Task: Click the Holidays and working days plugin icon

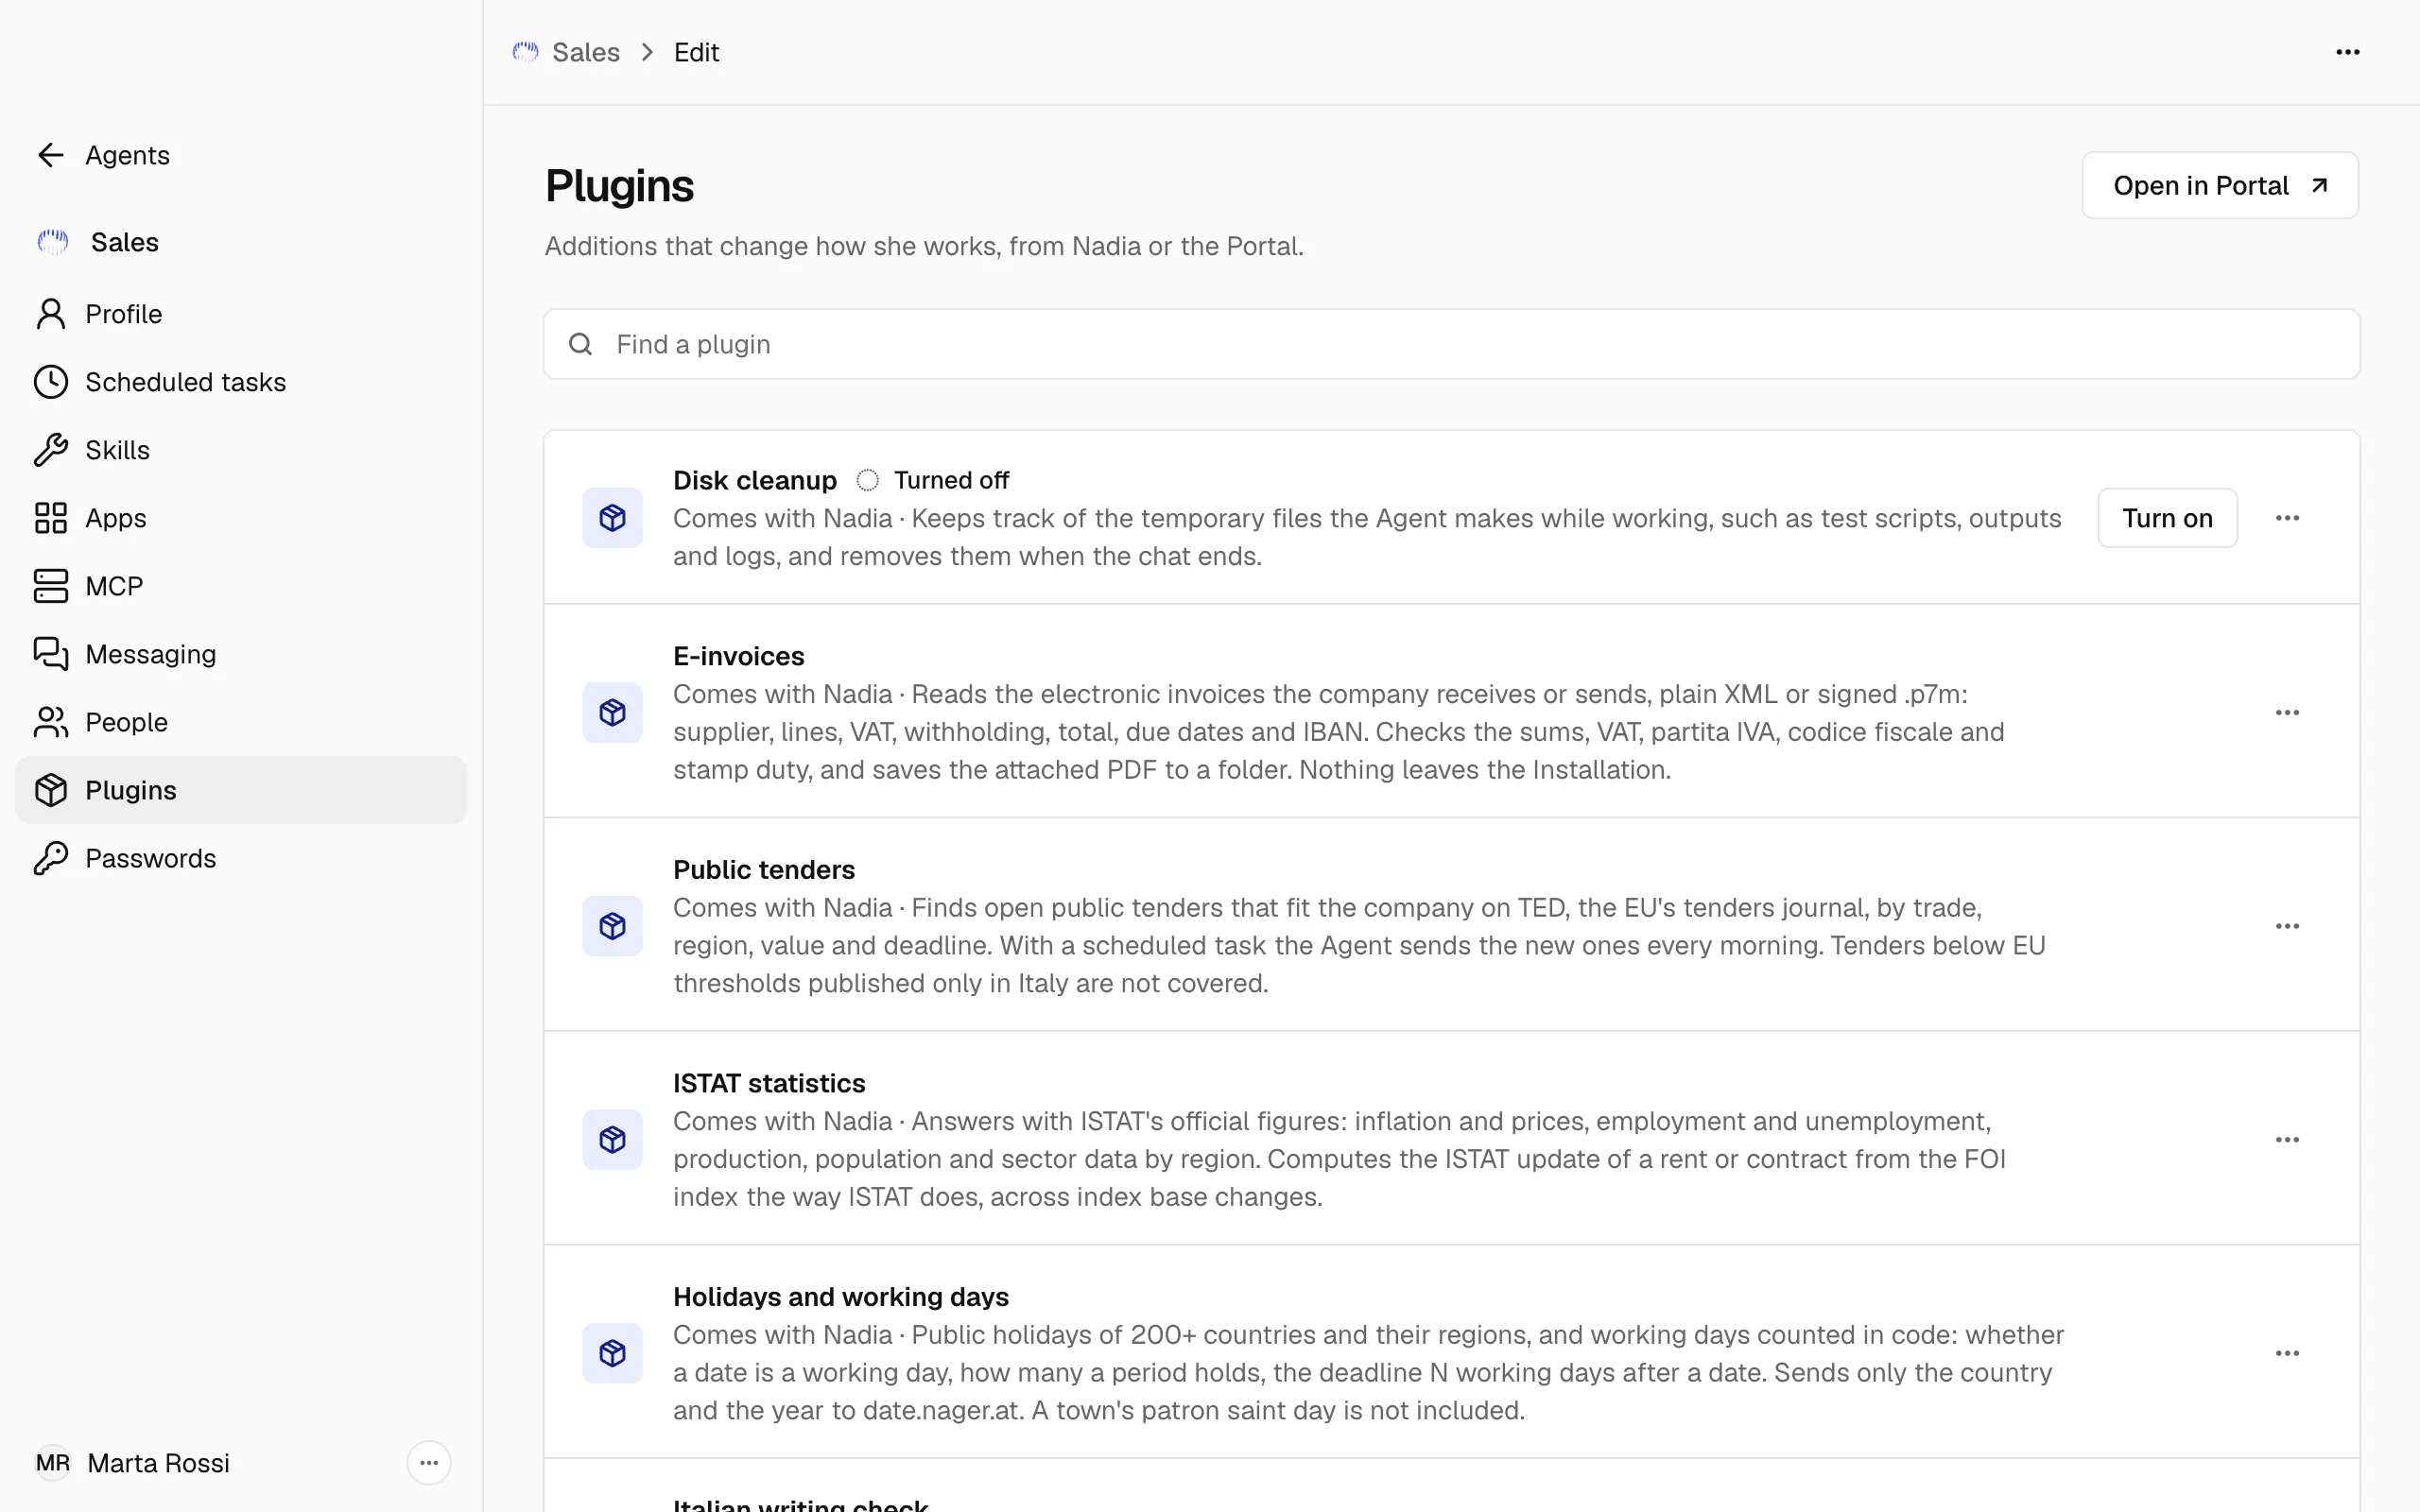Action: [613, 1353]
